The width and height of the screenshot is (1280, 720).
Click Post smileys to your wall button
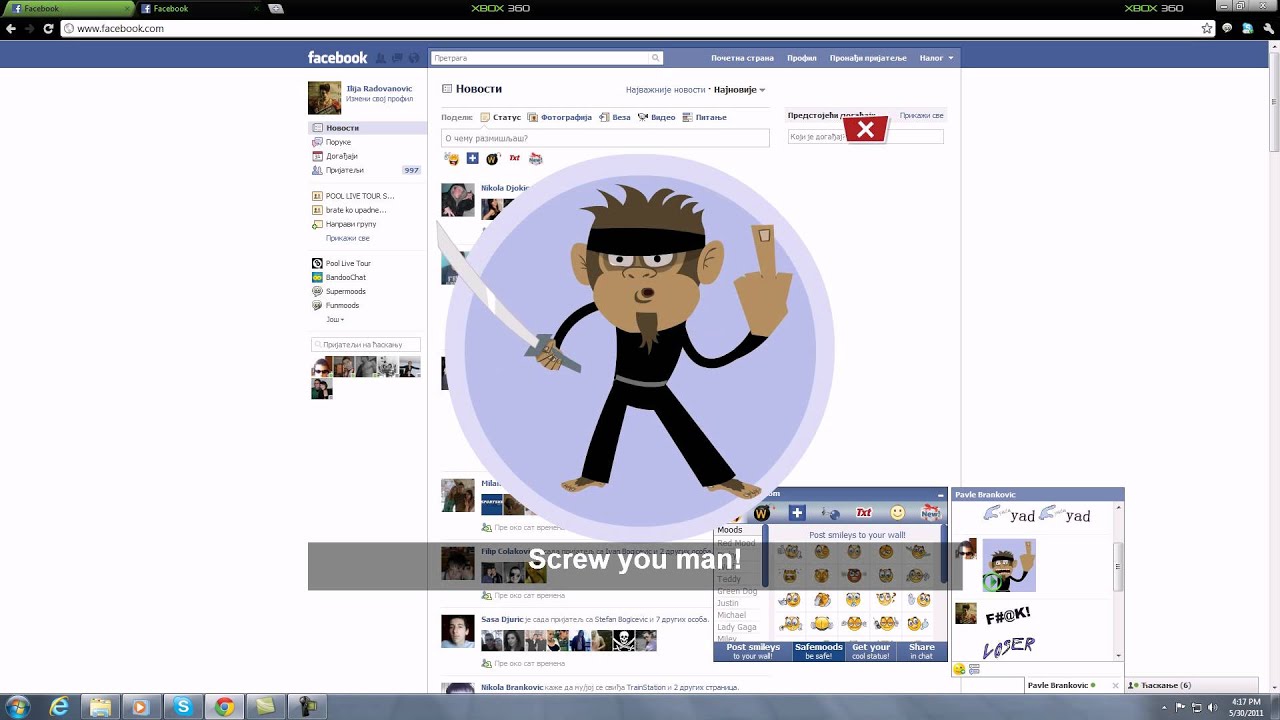(753, 651)
